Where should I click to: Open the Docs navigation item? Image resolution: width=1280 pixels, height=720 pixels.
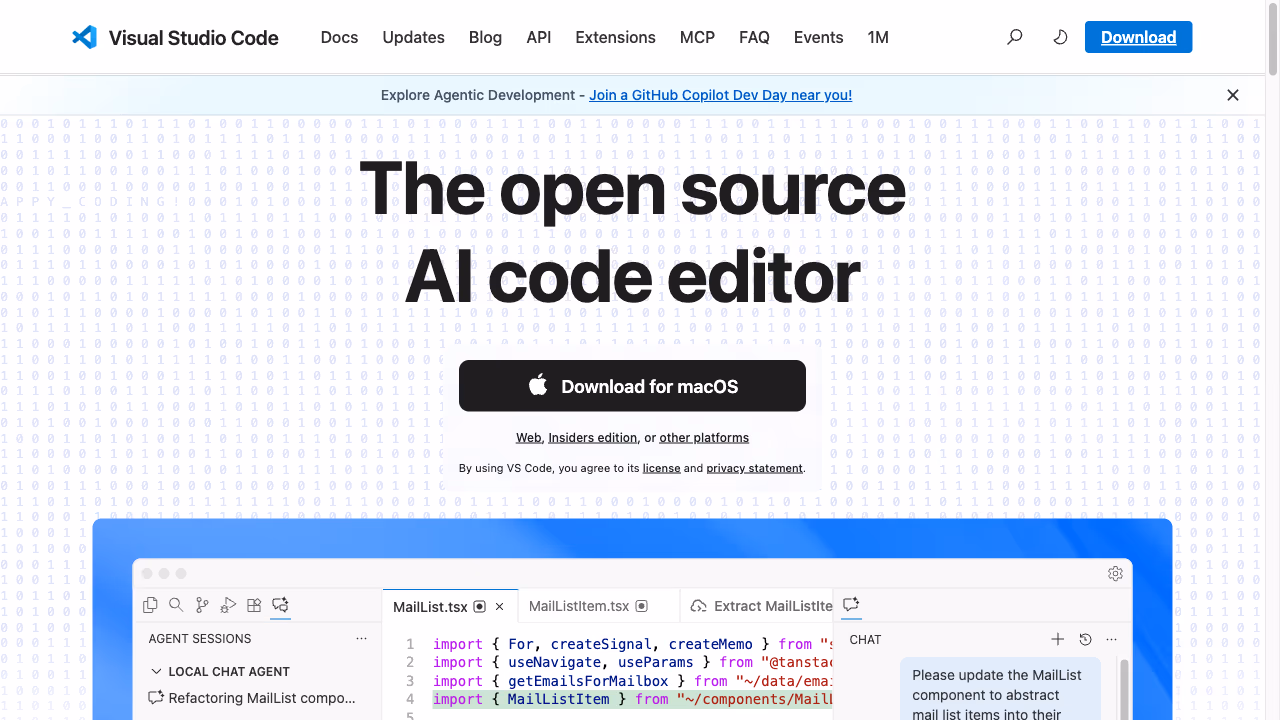[x=339, y=37]
